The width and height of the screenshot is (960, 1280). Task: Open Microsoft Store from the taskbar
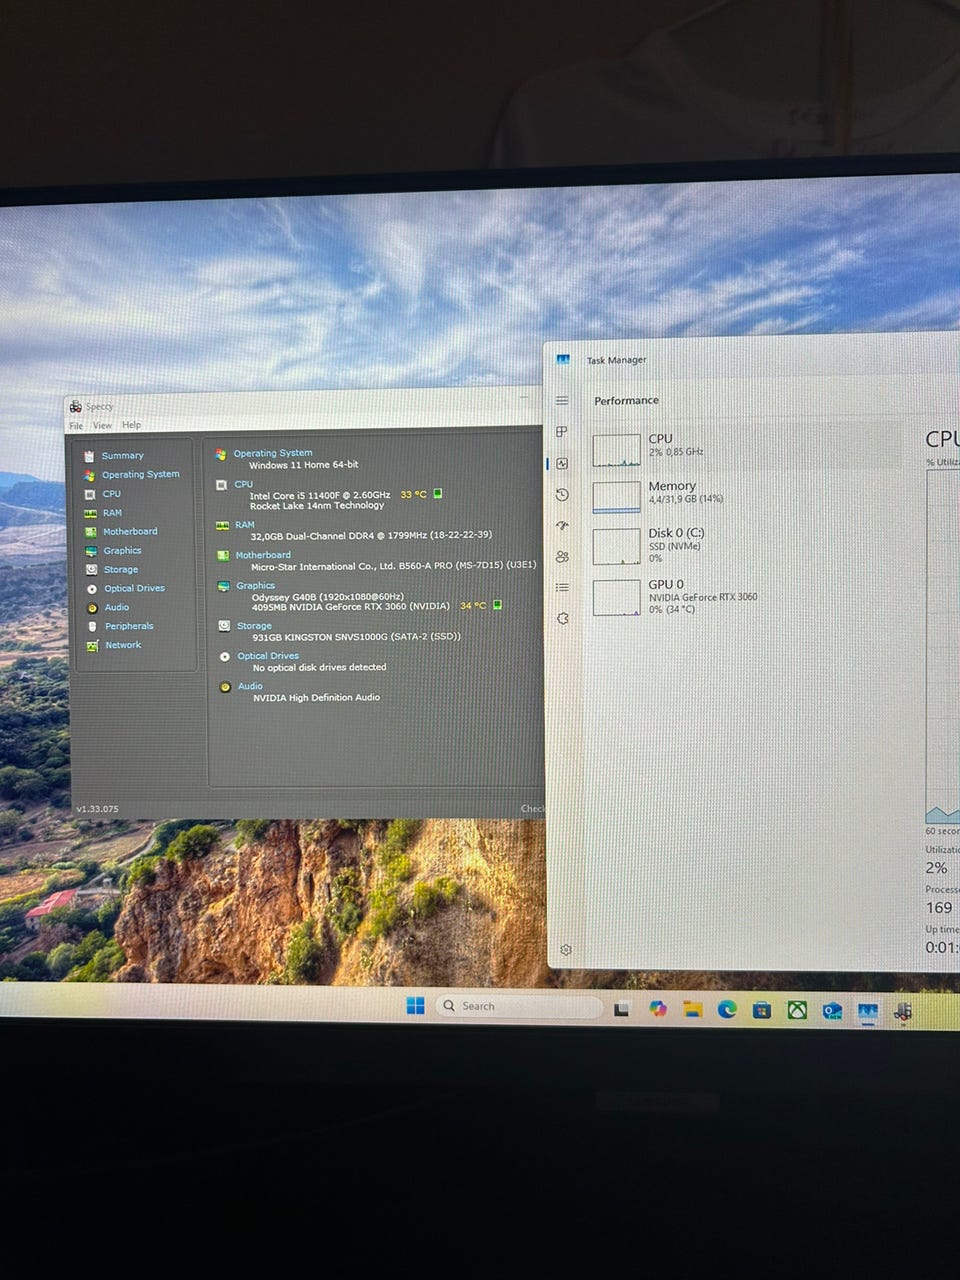[762, 1010]
